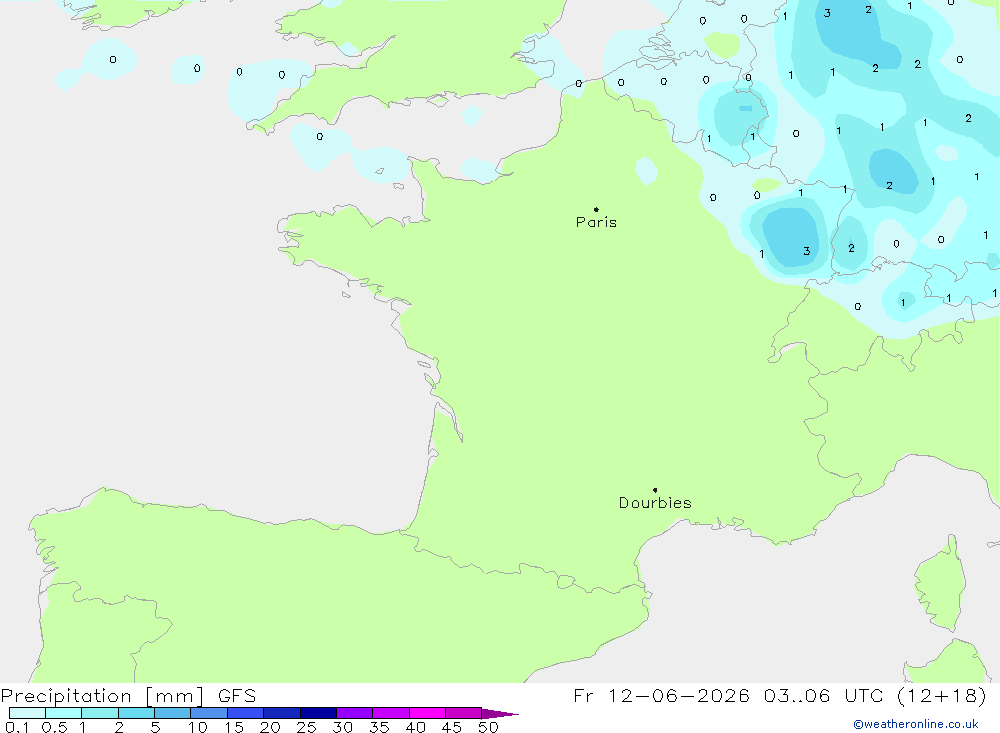
Task: Click the legend scale value '50'
Action: 488,727
